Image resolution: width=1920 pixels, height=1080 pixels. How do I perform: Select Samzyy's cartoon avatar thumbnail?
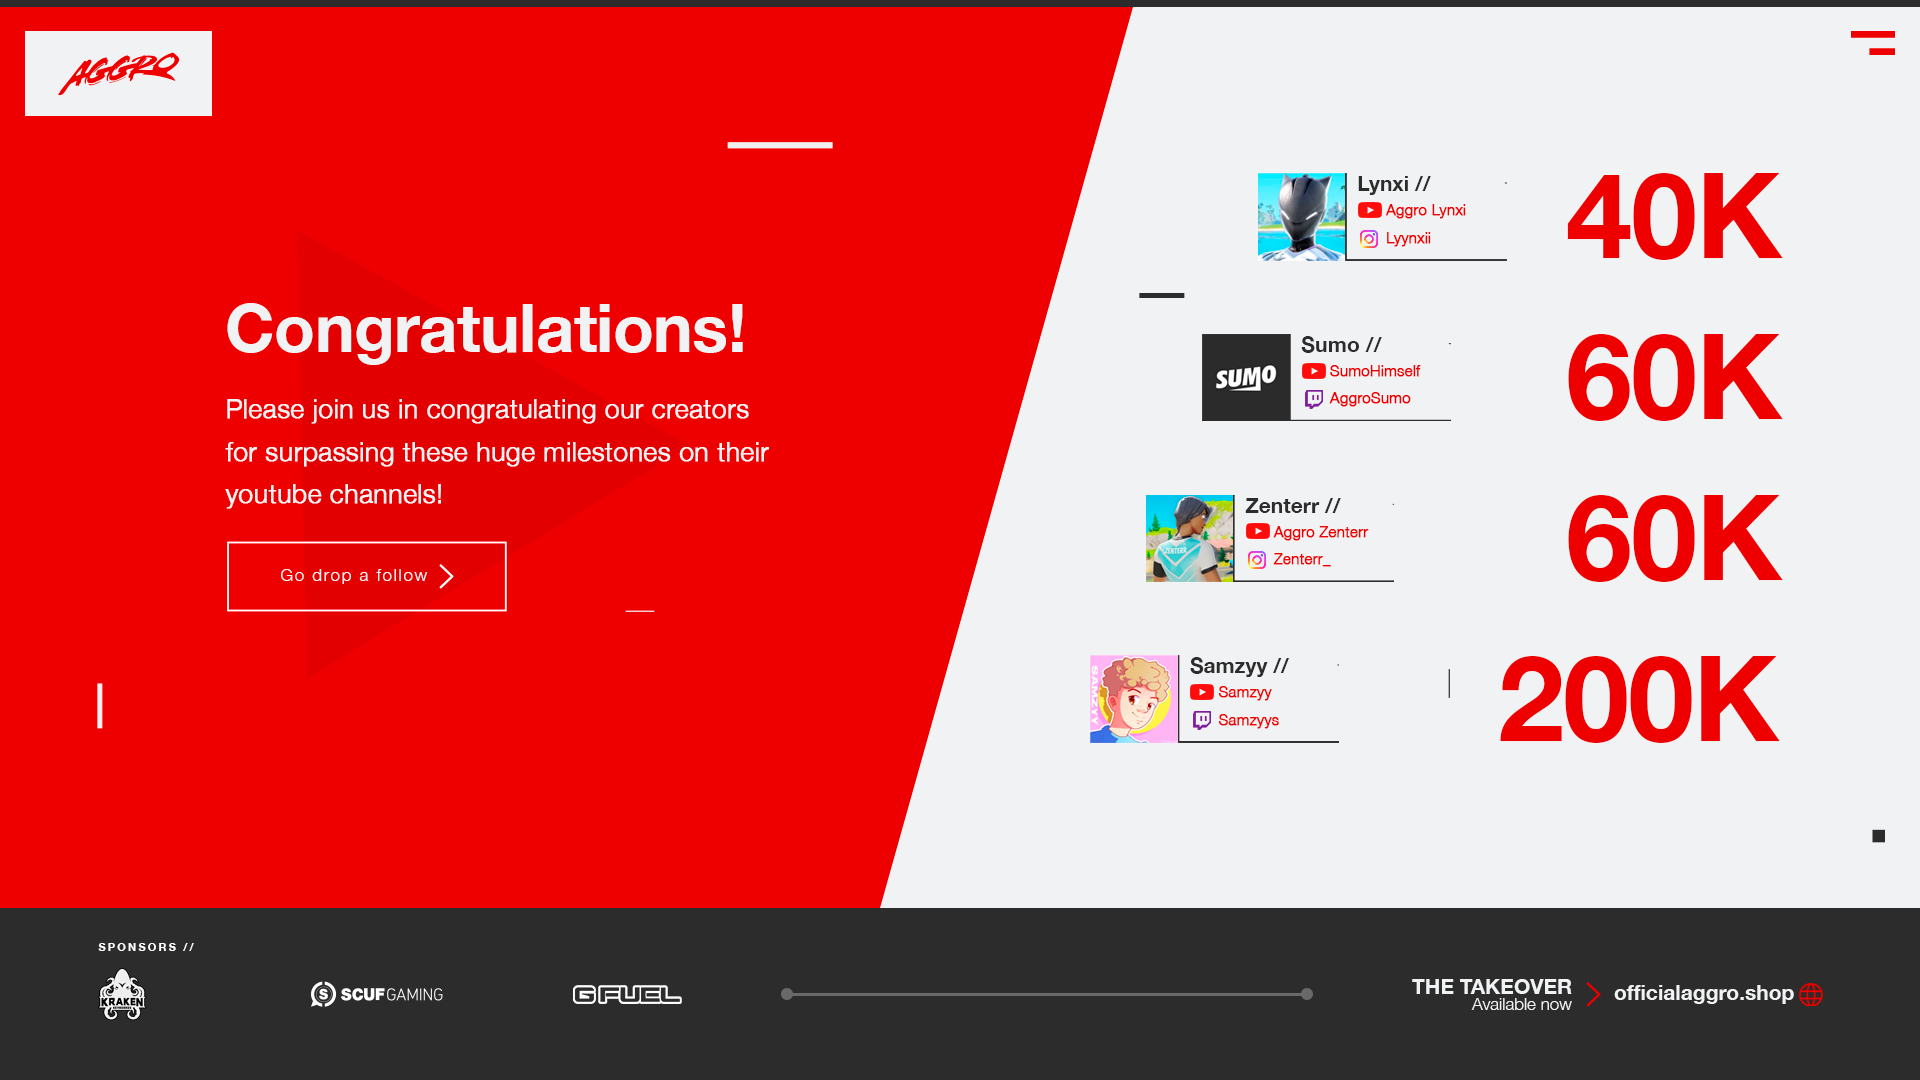pos(1133,699)
